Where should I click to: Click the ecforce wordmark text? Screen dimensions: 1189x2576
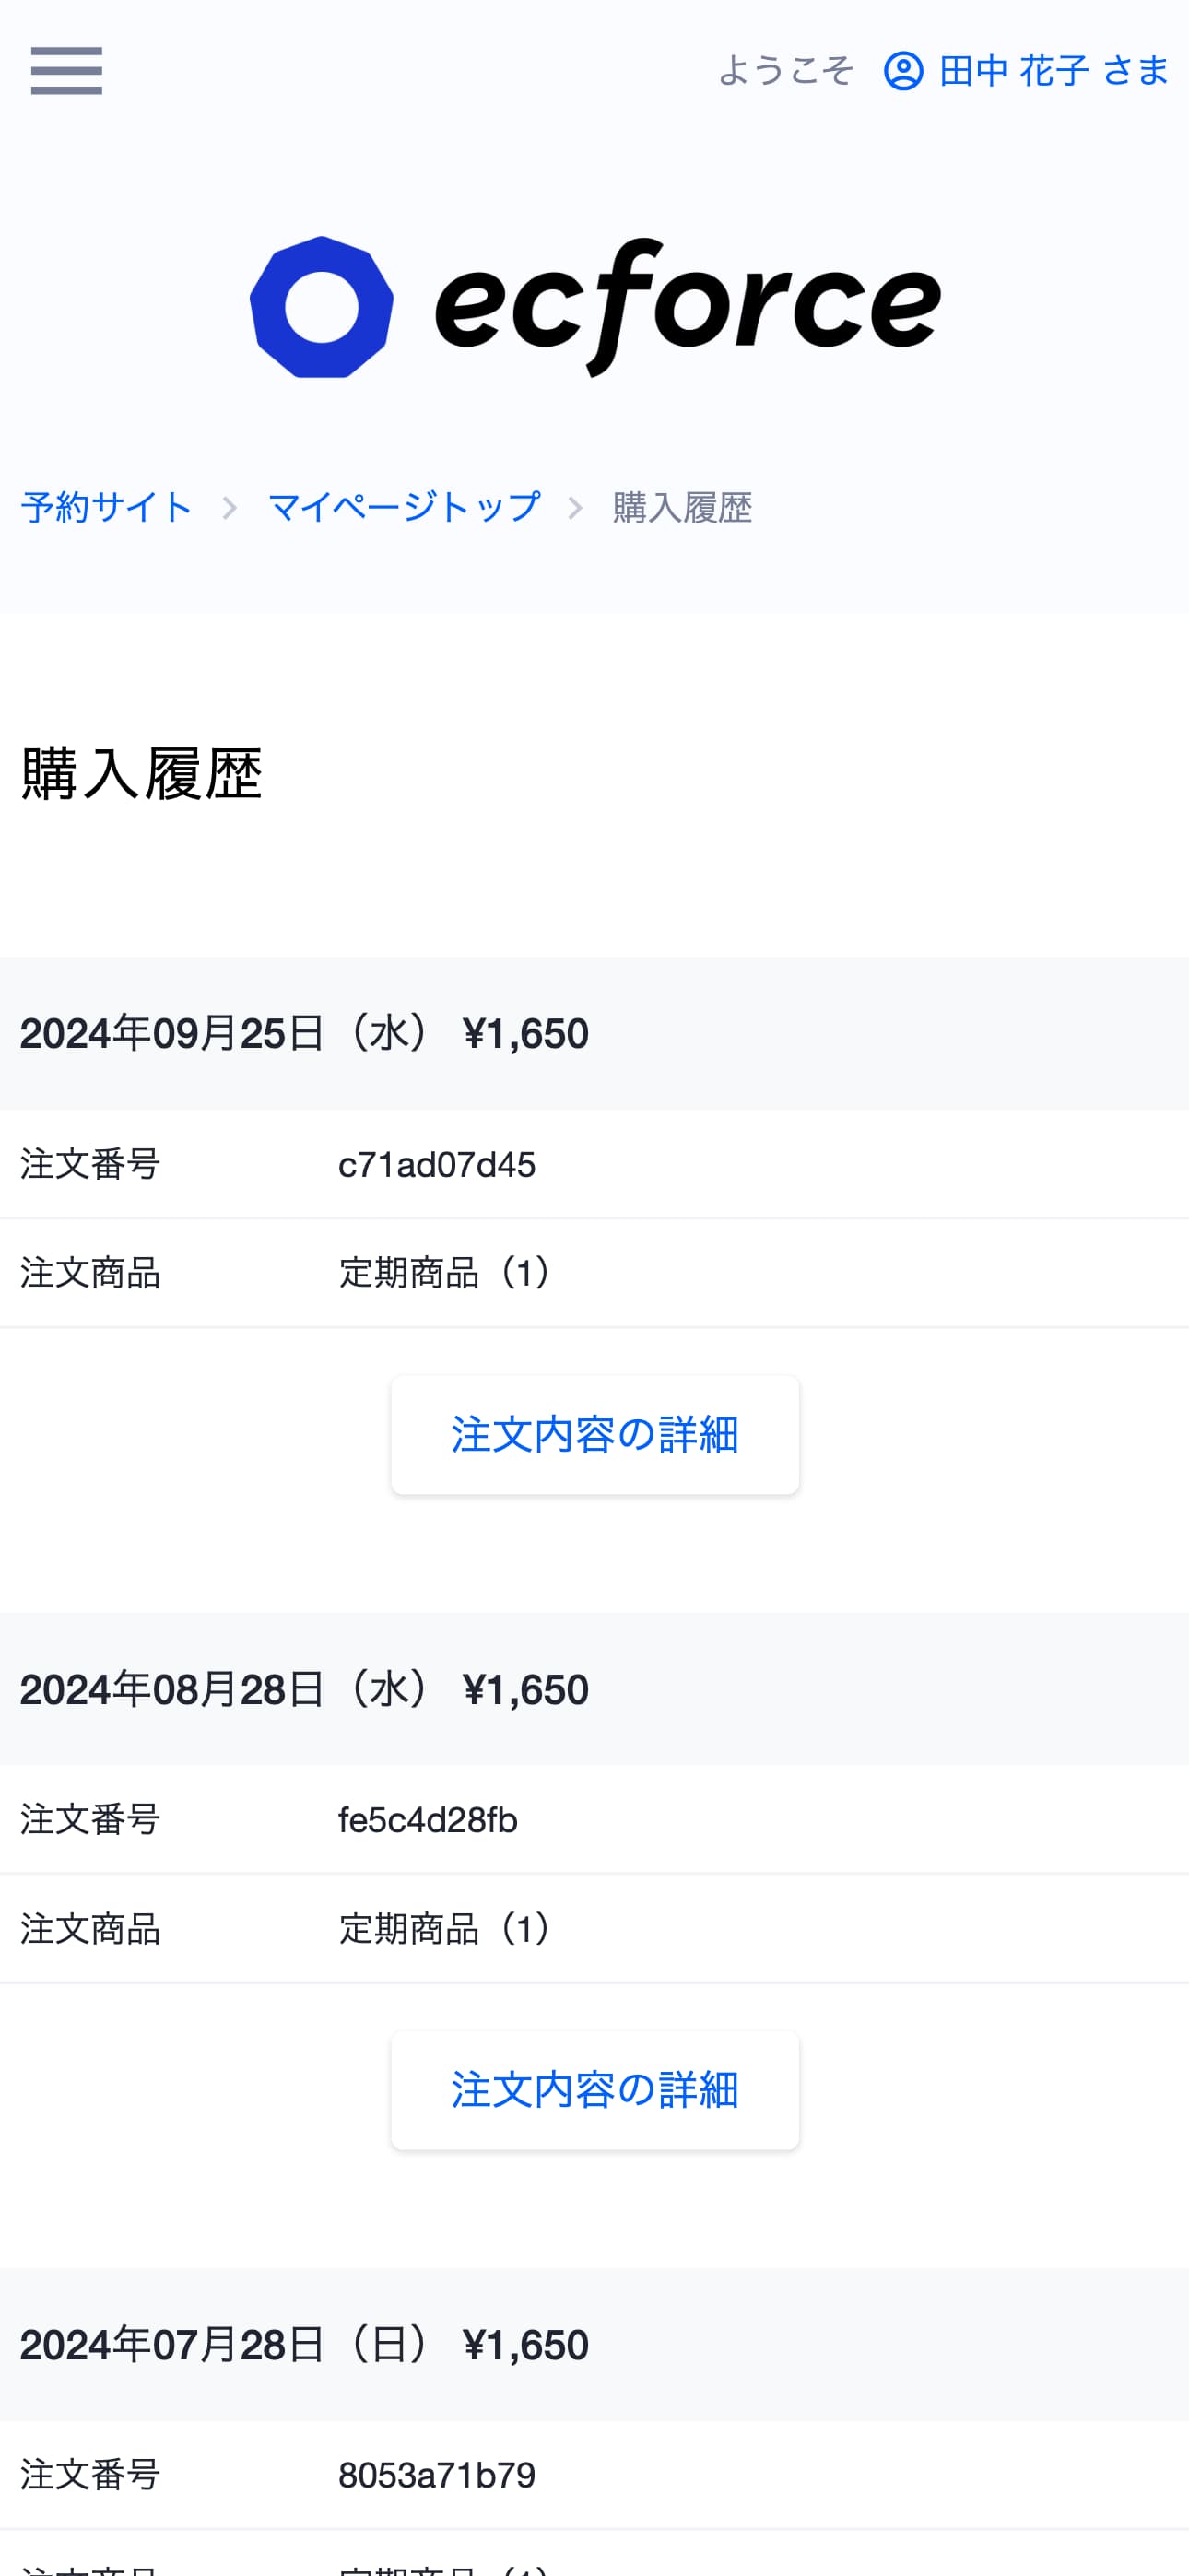(688, 307)
